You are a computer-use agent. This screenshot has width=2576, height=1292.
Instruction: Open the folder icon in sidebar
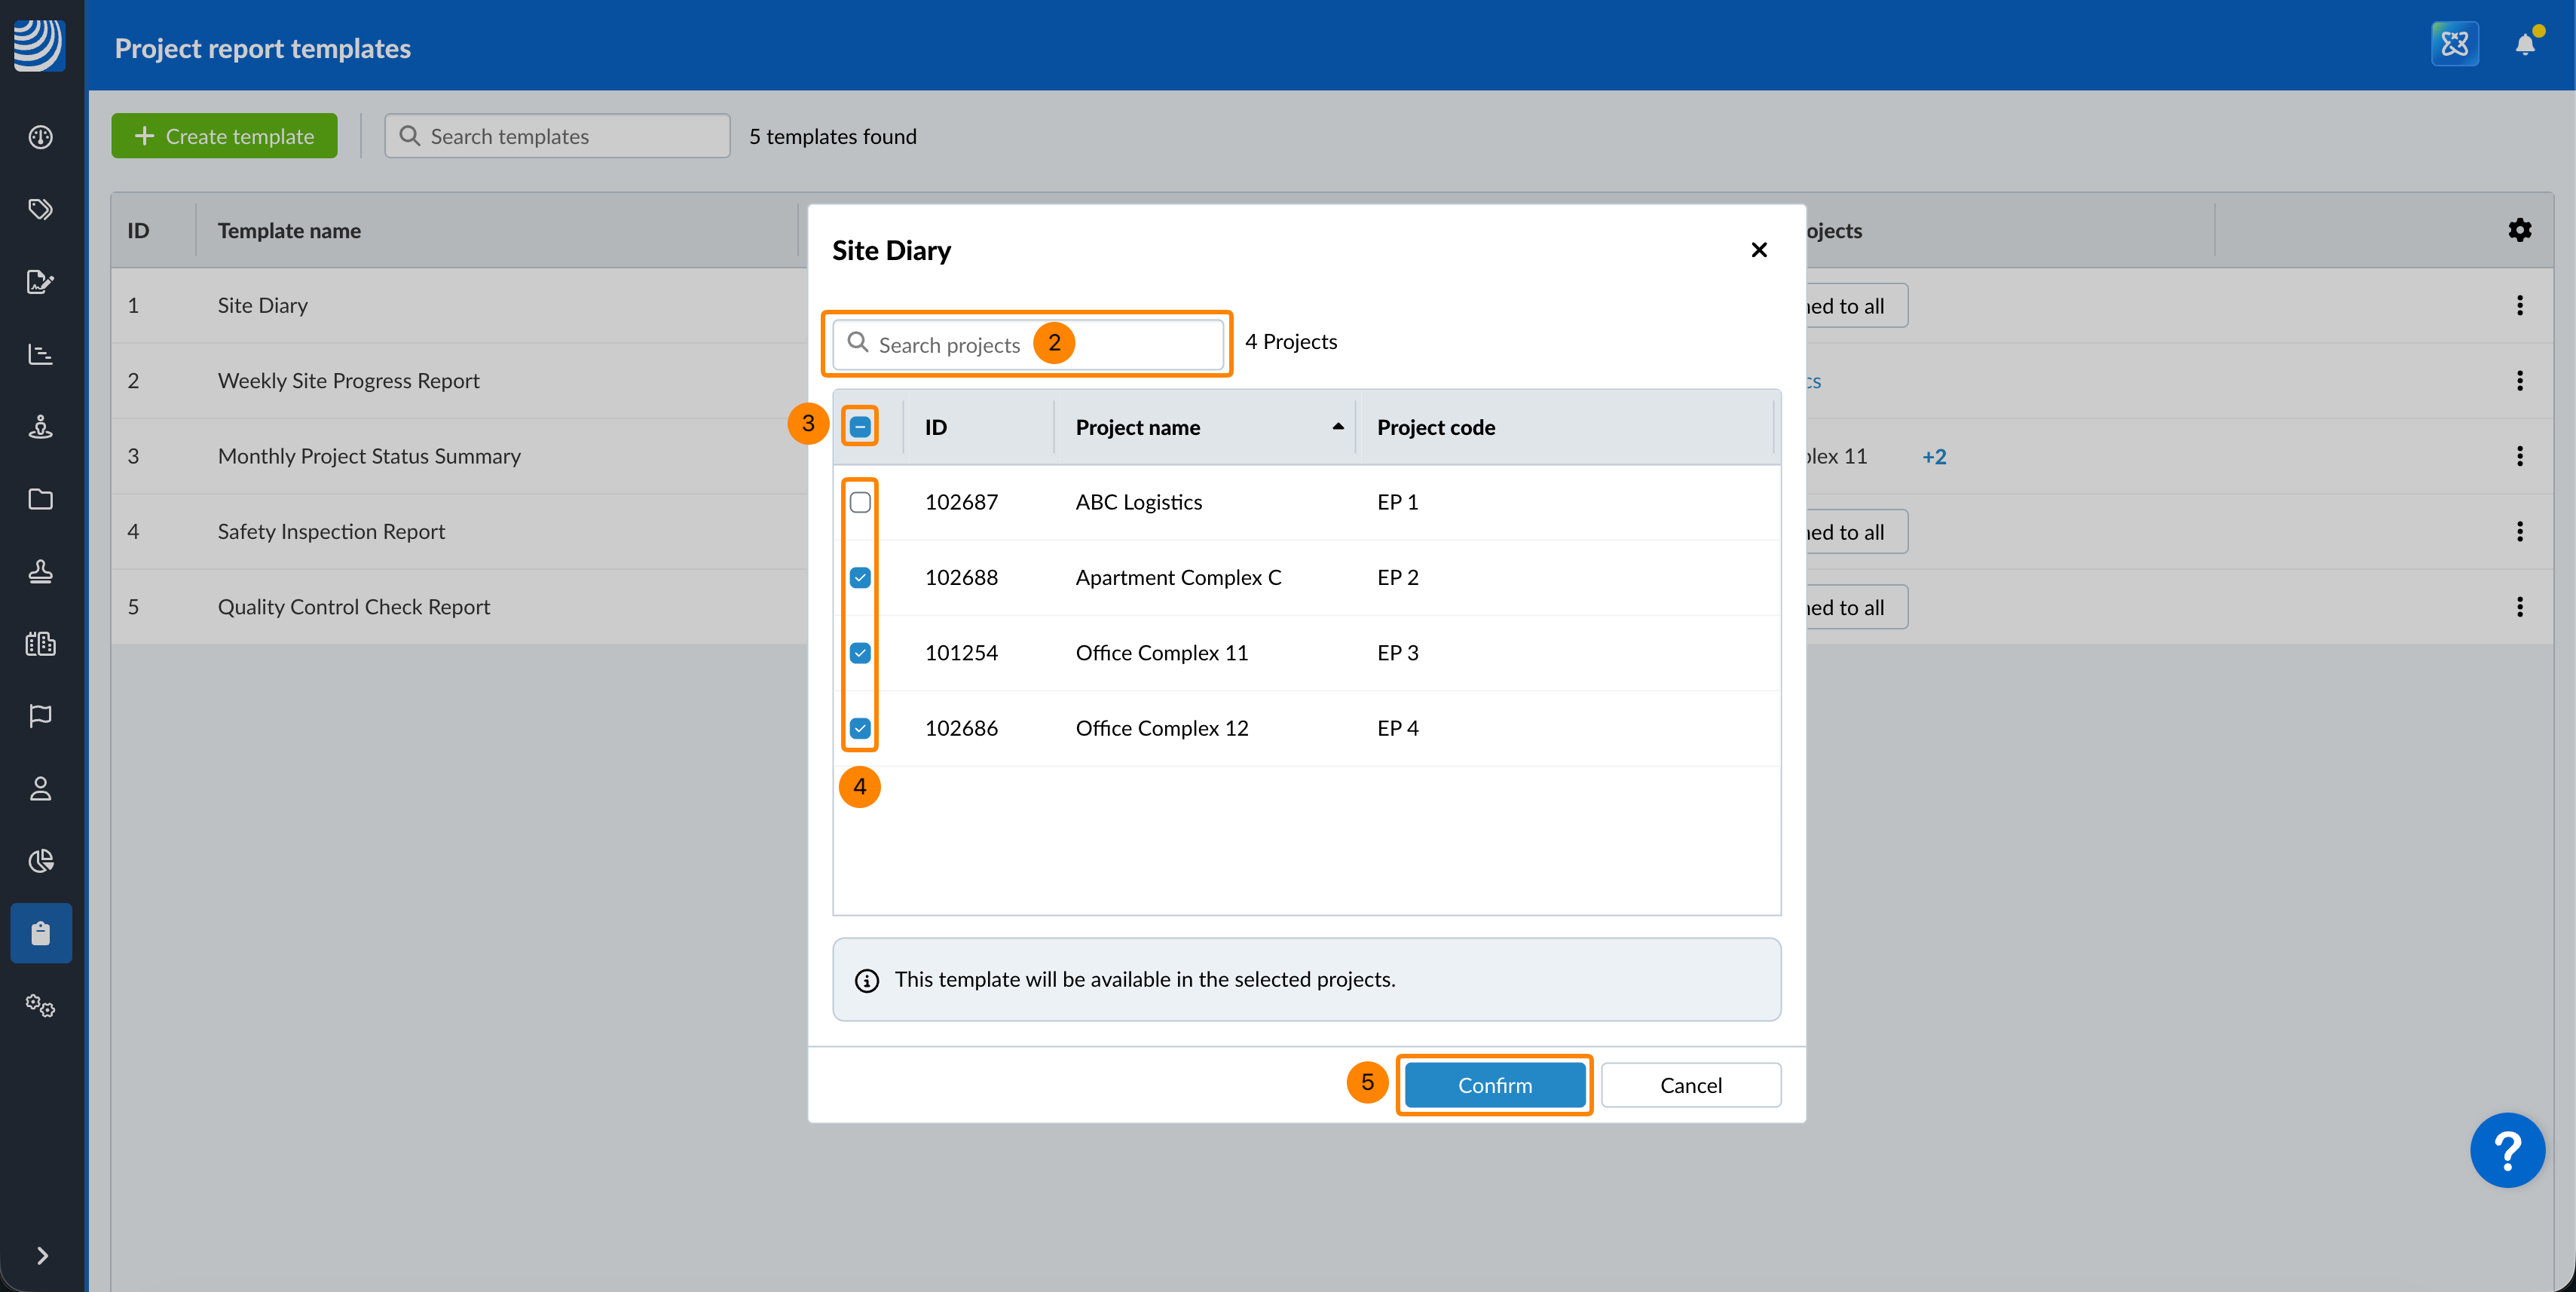(40, 499)
